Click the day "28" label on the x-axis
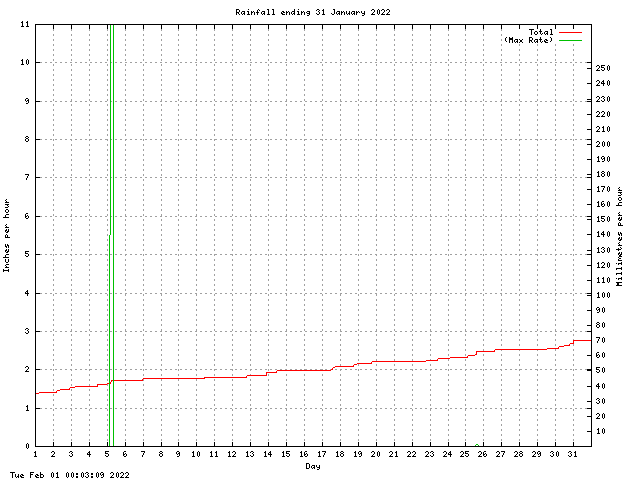This screenshot has width=640, height=480. [x=518, y=454]
